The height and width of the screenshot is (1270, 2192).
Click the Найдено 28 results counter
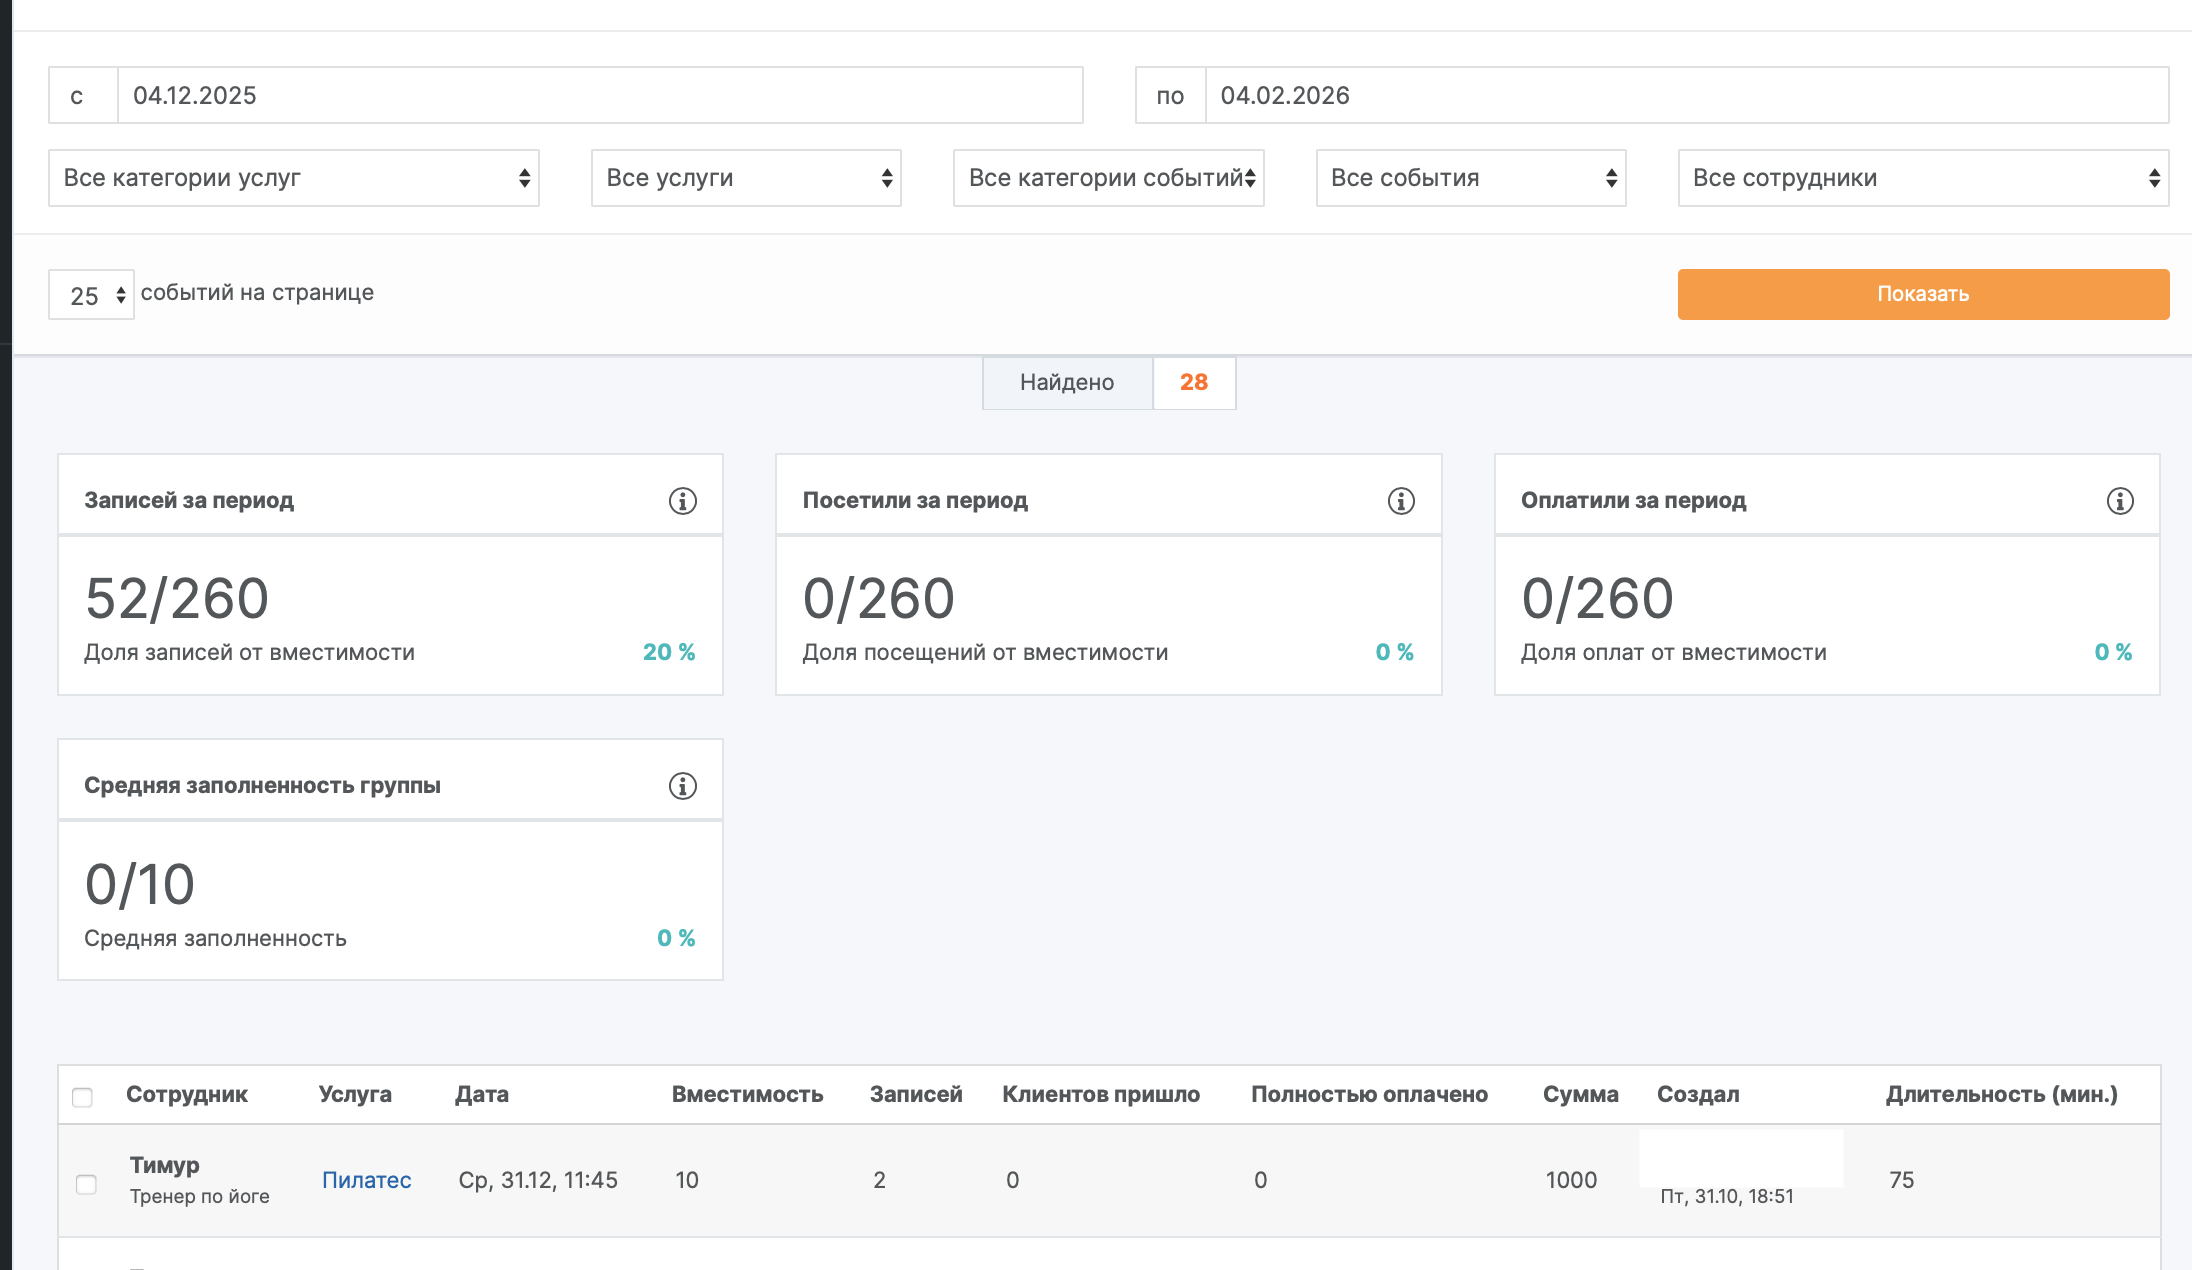[1108, 382]
